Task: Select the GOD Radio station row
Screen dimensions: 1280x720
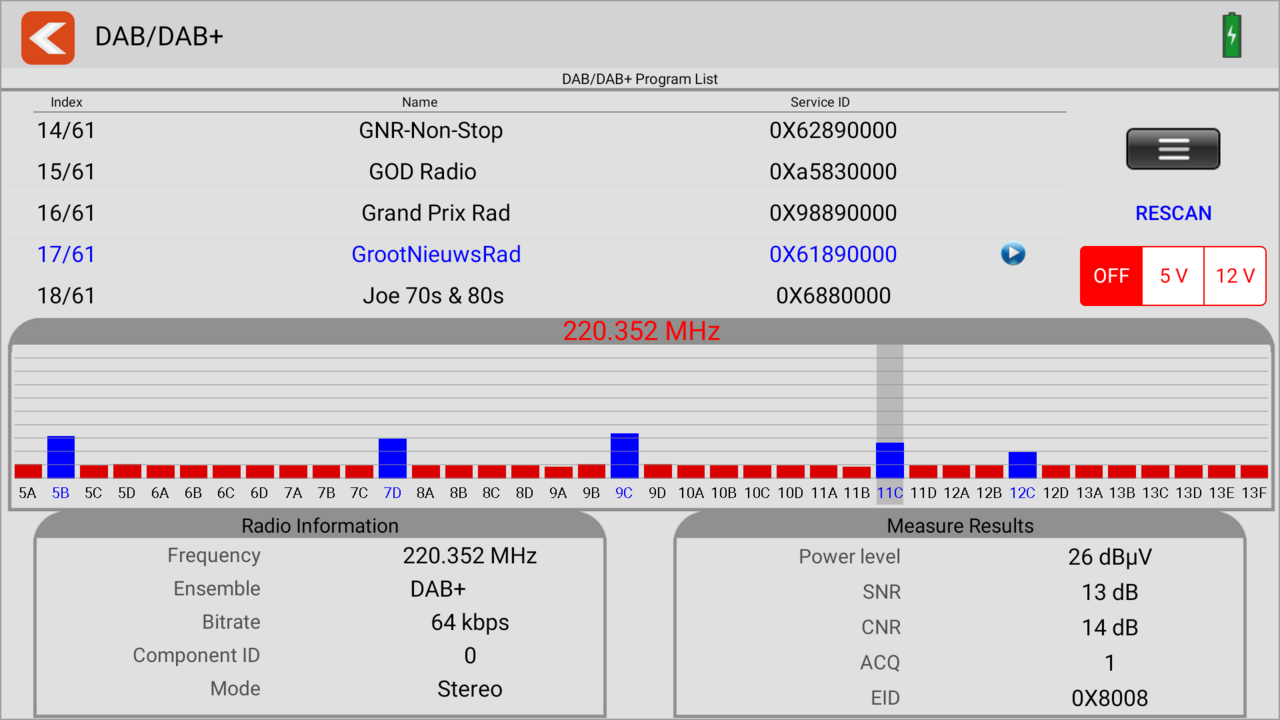Action: [x=423, y=172]
